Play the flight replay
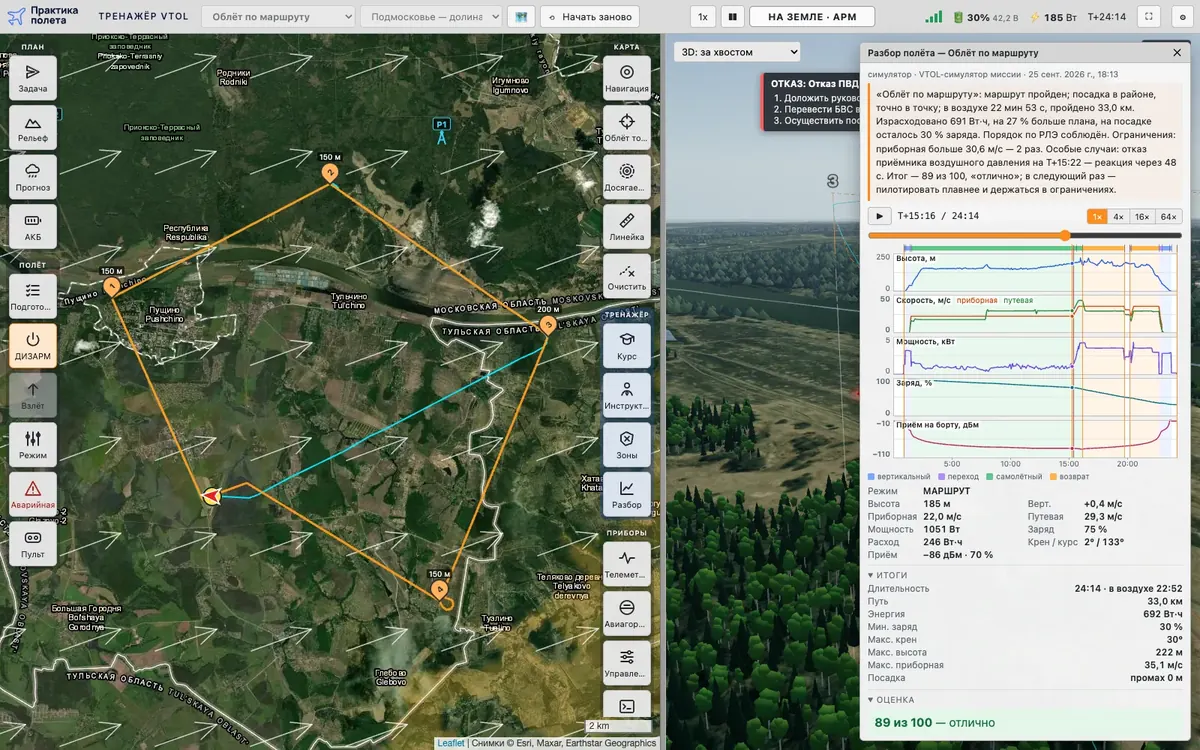This screenshot has height=750, width=1200. coord(879,216)
